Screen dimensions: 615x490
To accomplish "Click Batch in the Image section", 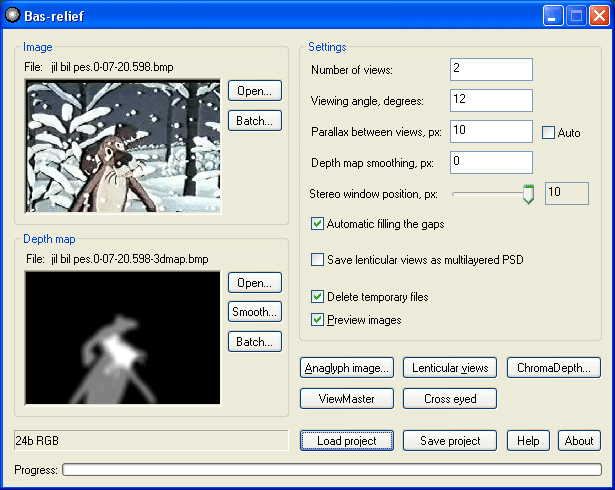I will [x=254, y=121].
